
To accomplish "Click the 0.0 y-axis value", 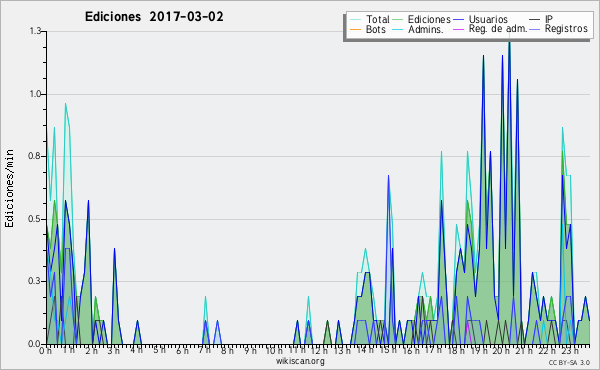I will point(35,344).
